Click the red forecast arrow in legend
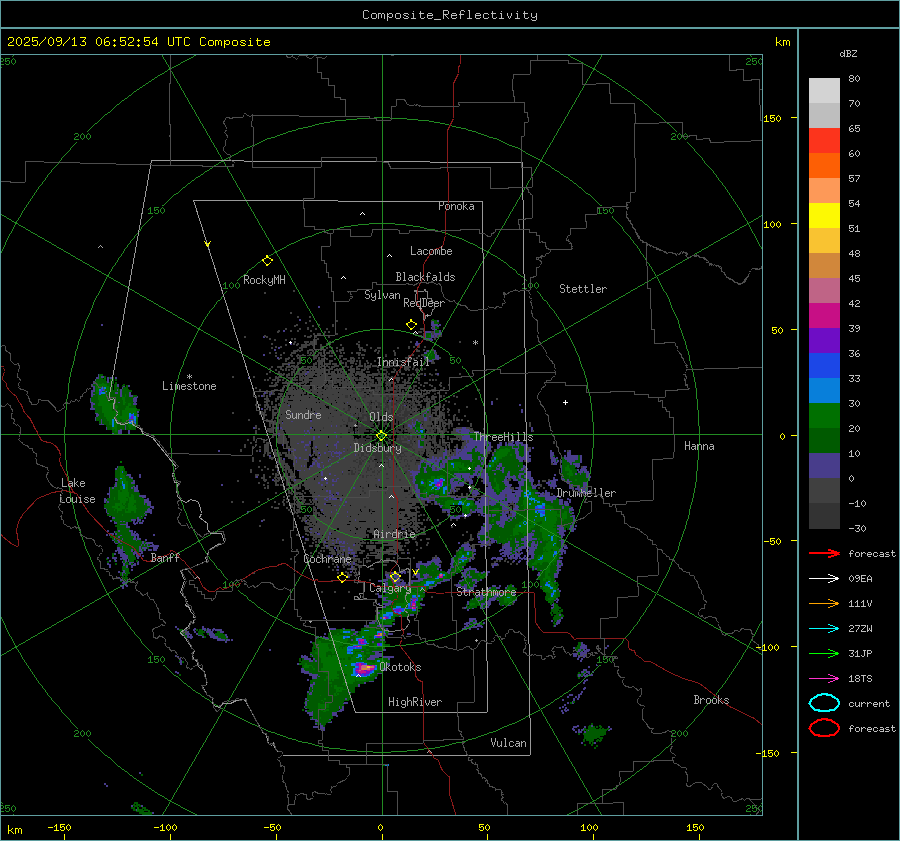Viewport: 900px width, 841px height. [824, 553]
